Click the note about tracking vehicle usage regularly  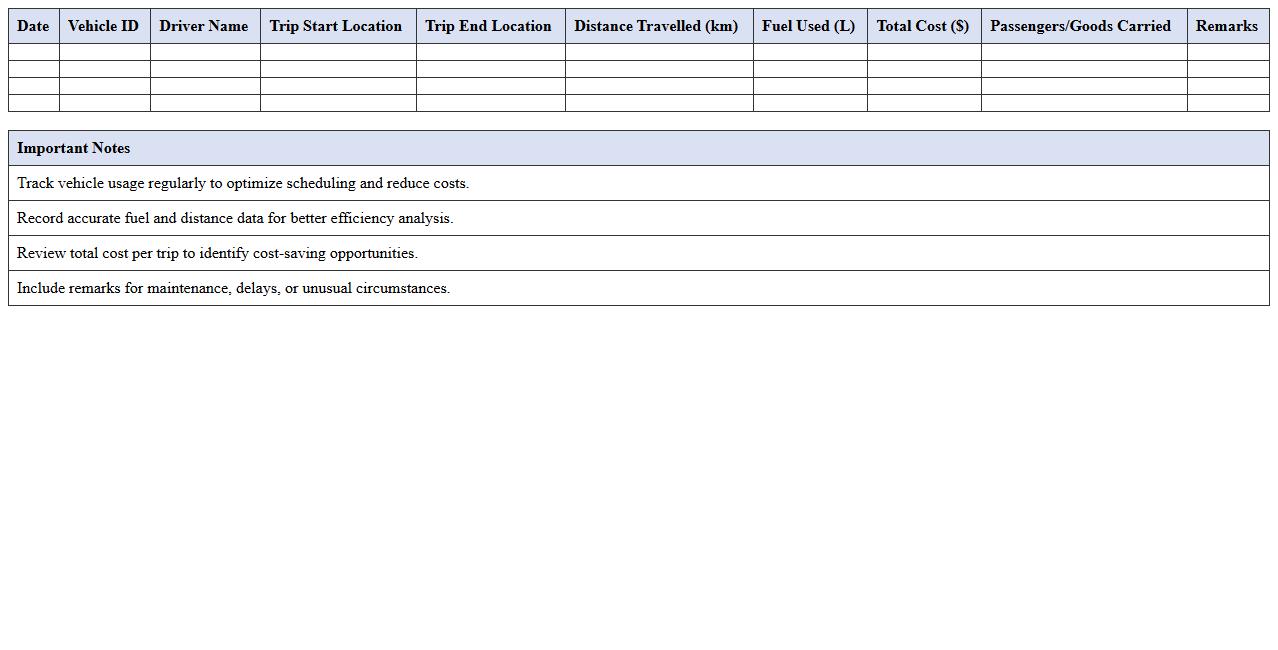[x=242, y=183]
